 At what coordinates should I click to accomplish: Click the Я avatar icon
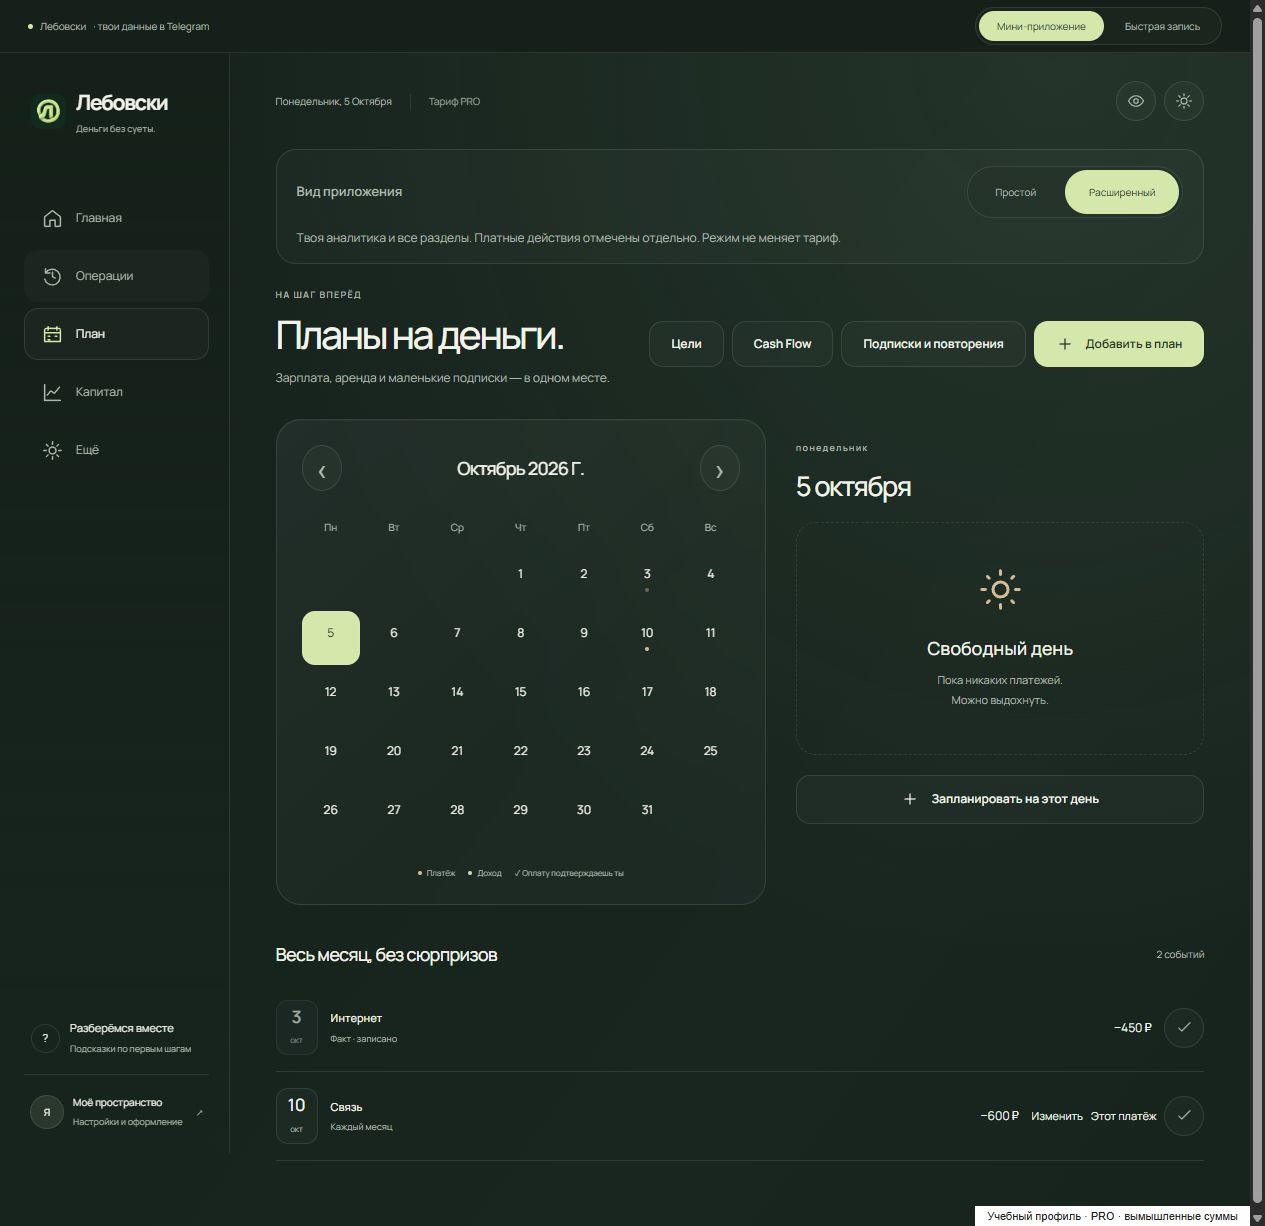46,1112
